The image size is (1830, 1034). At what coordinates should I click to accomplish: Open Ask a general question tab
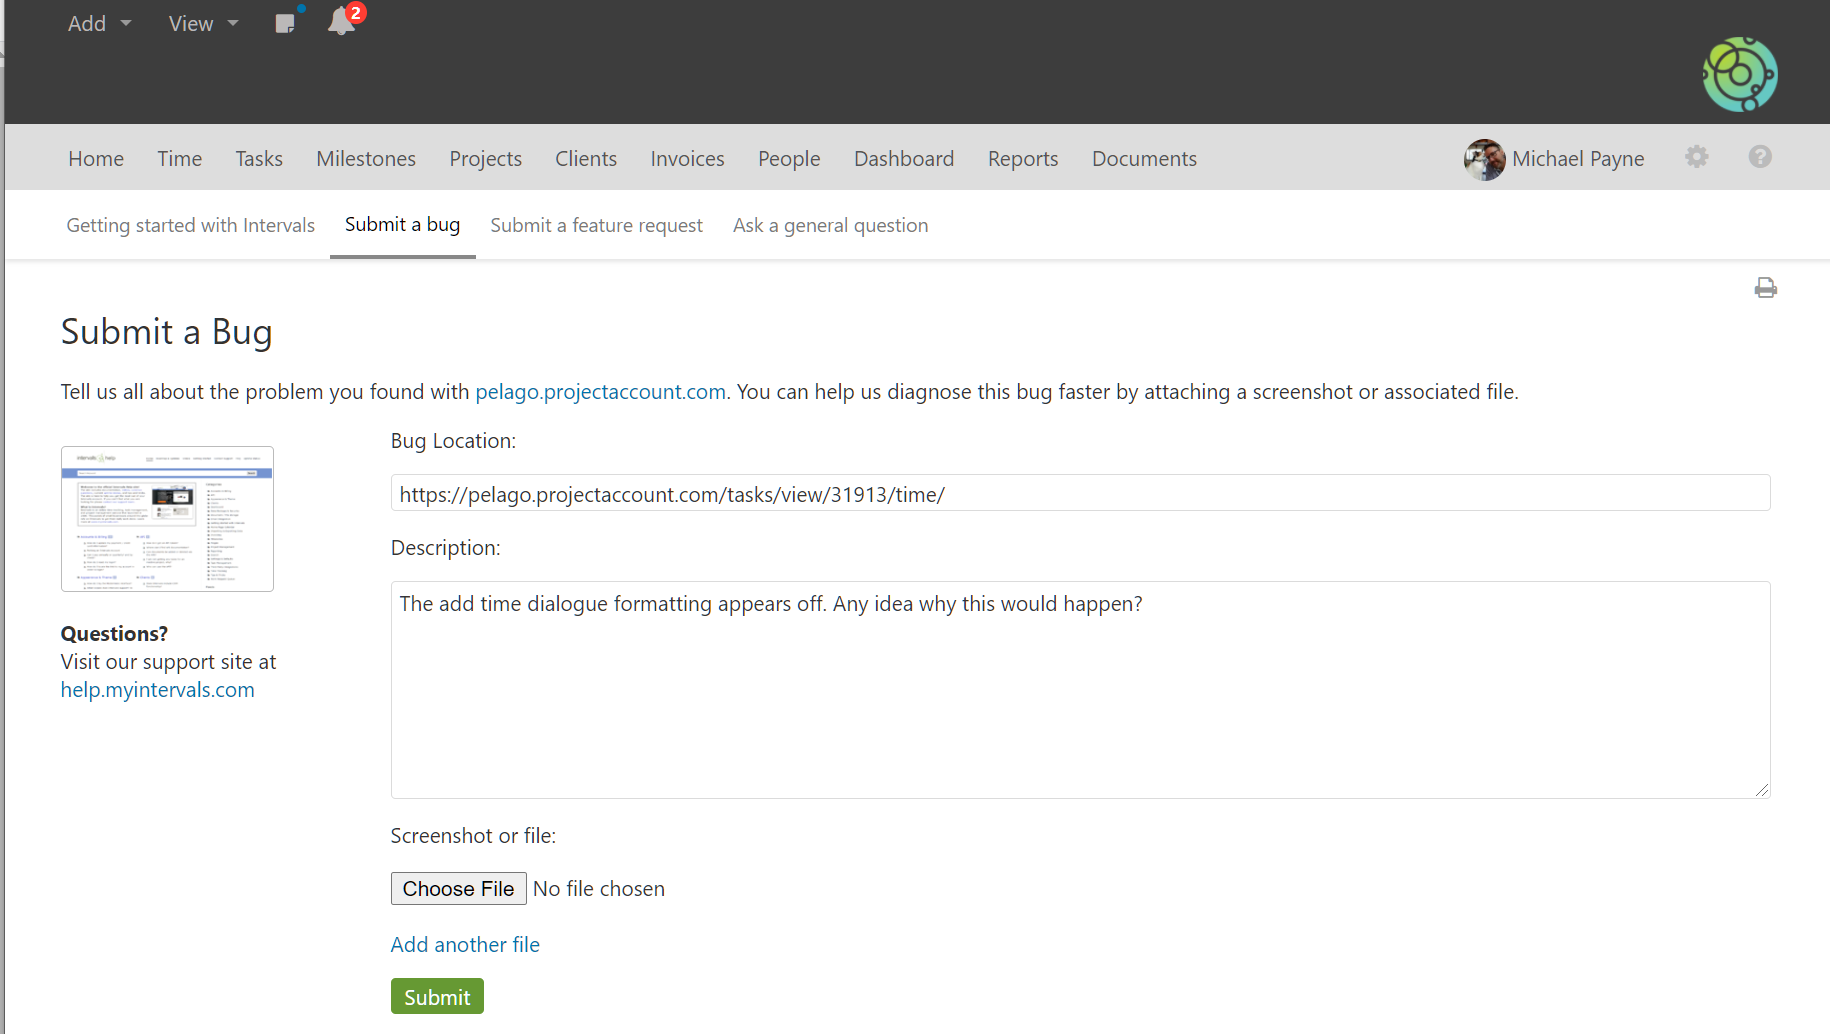(830, 226)
